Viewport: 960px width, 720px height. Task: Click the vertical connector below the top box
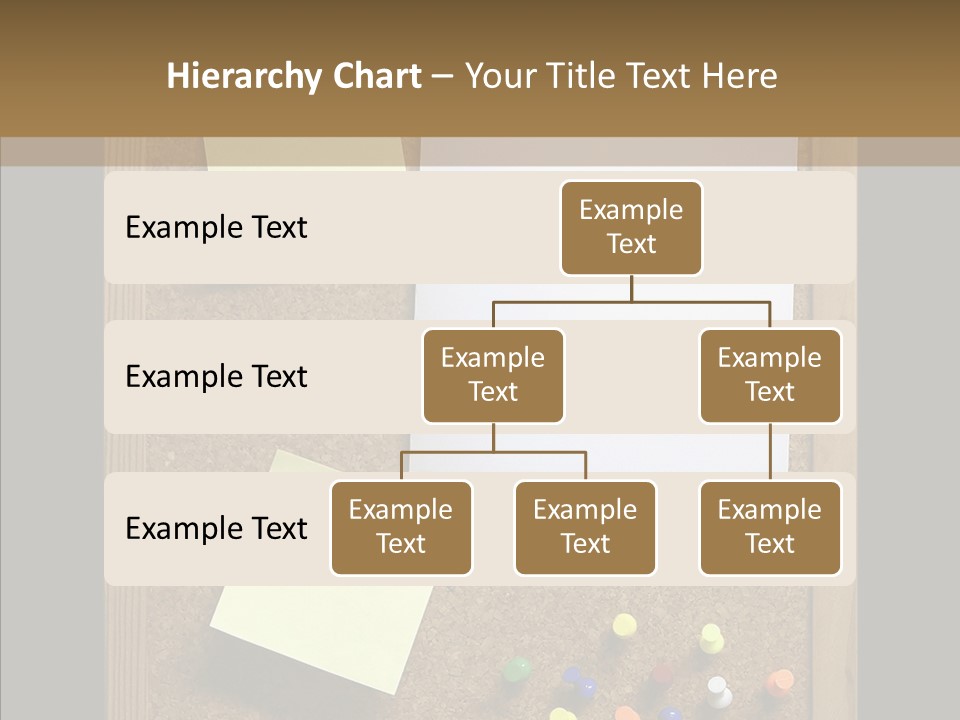(631, 288)
